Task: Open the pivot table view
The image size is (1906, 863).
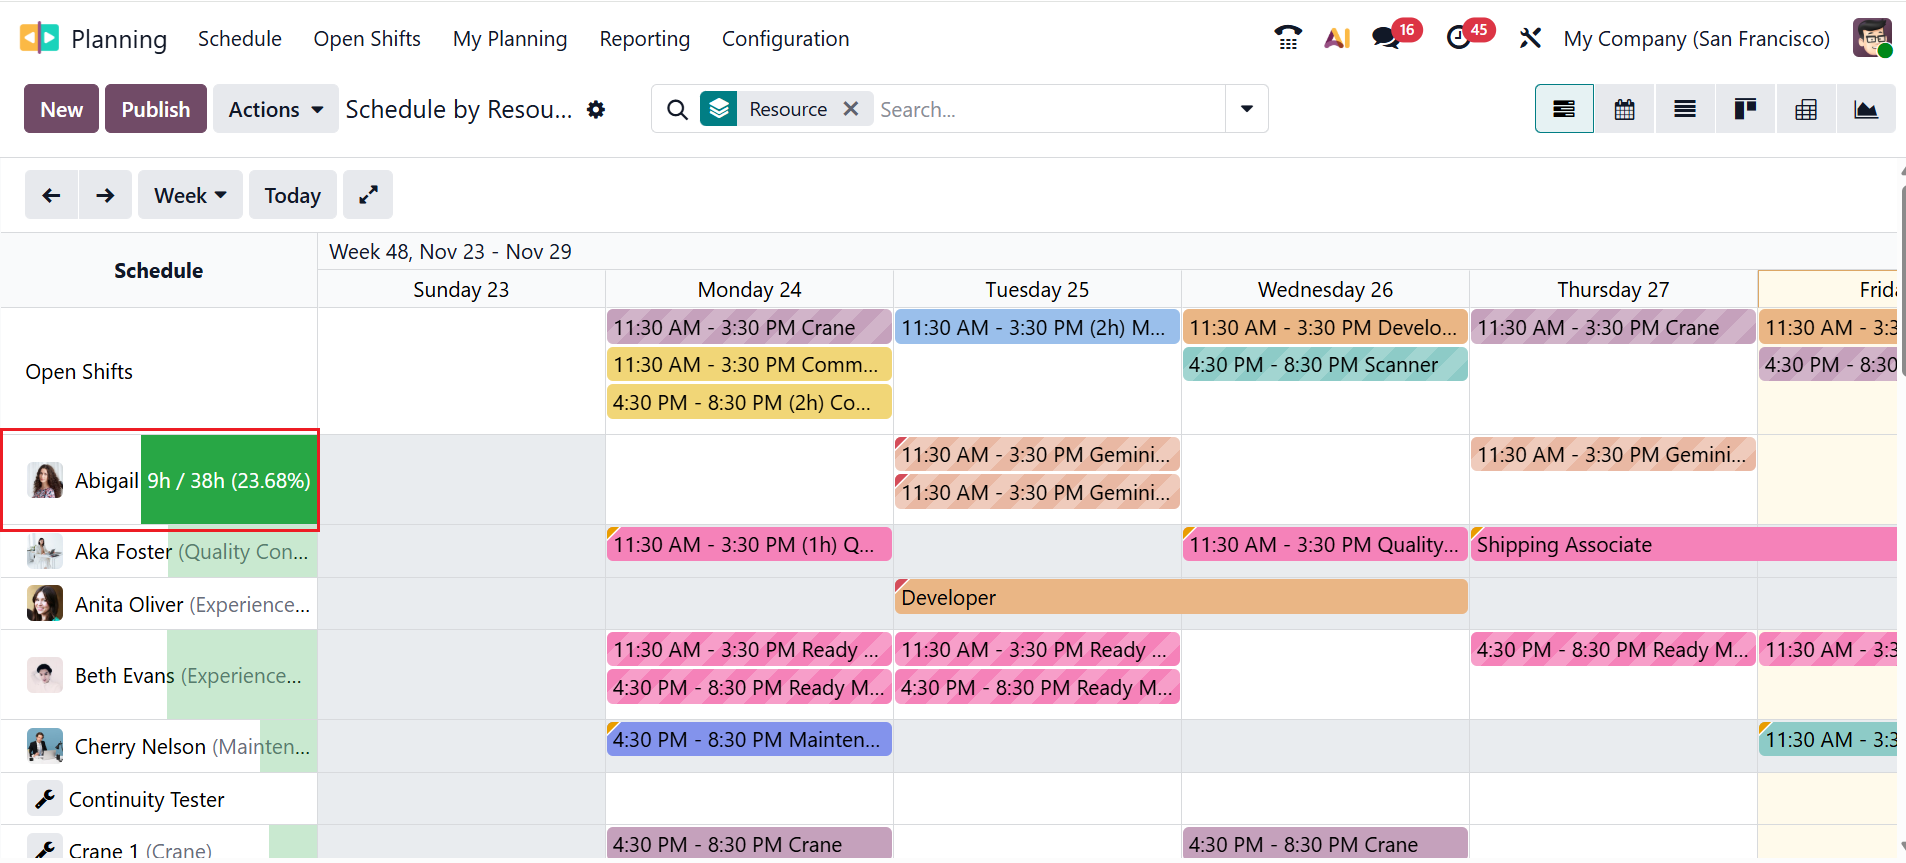Action: (1805, 109)
